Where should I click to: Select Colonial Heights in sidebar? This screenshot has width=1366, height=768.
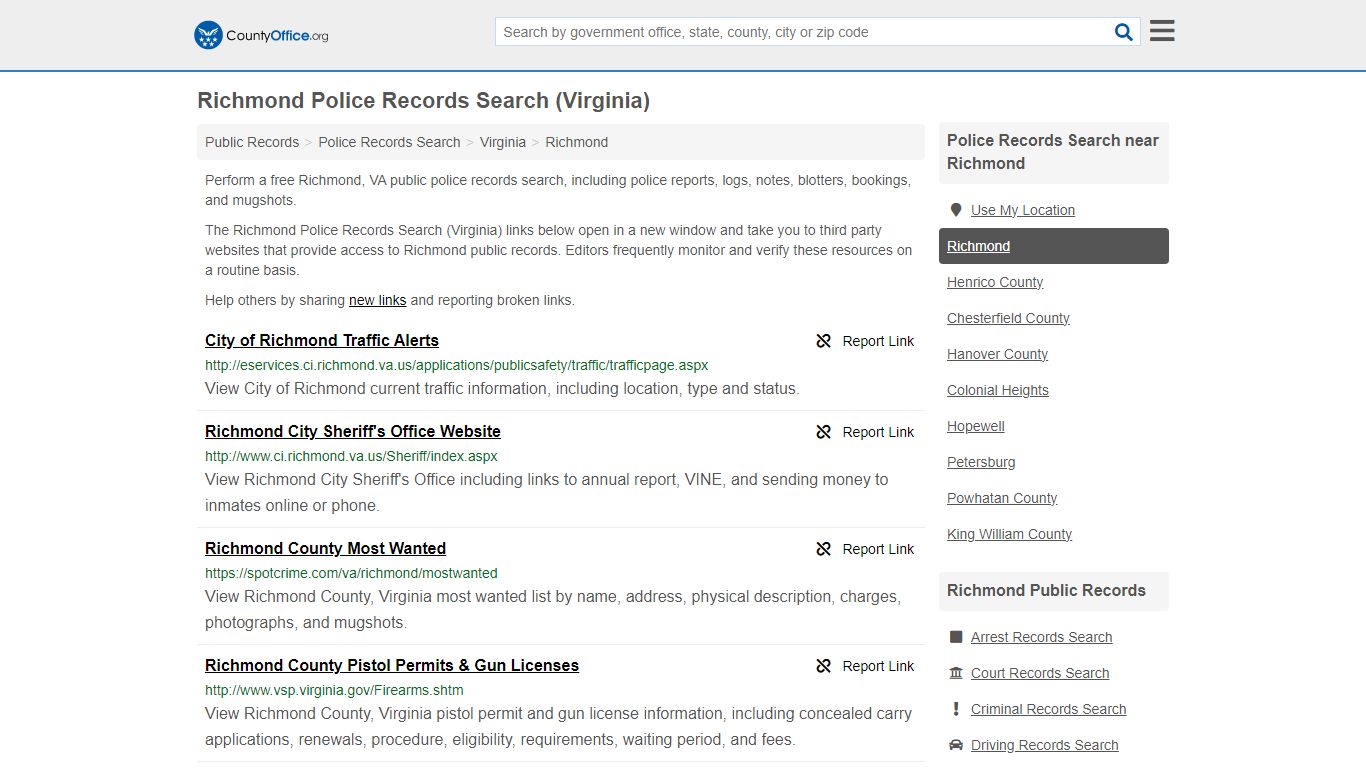tap(998, 390)
